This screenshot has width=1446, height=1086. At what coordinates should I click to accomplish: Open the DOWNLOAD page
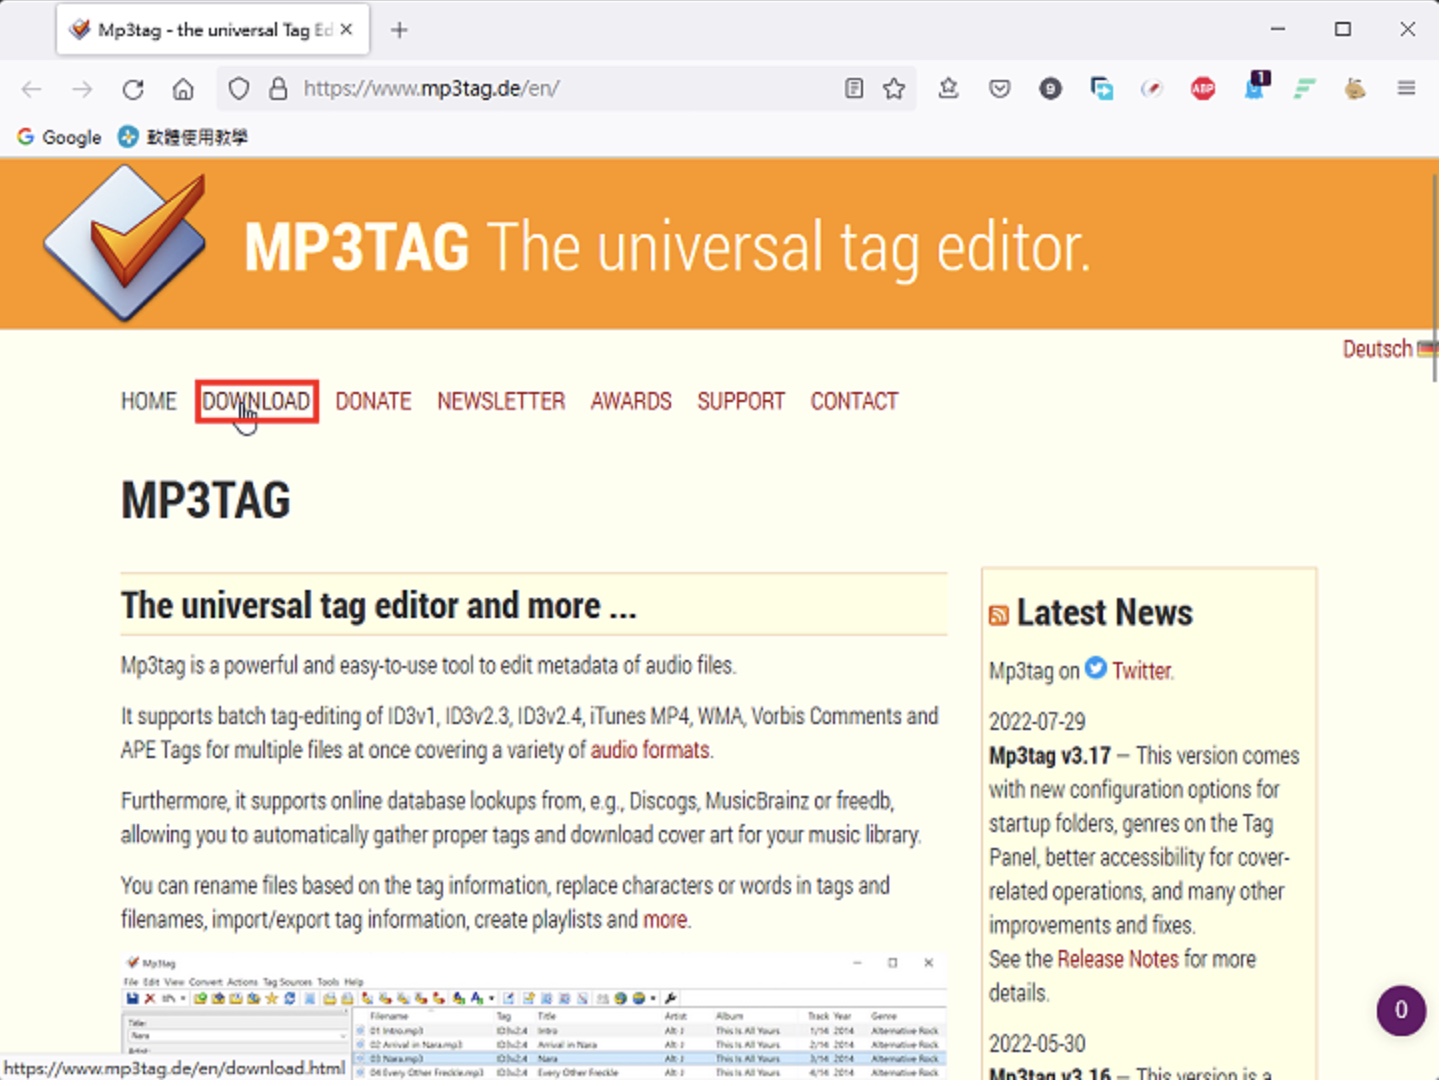tap(258, 403)
